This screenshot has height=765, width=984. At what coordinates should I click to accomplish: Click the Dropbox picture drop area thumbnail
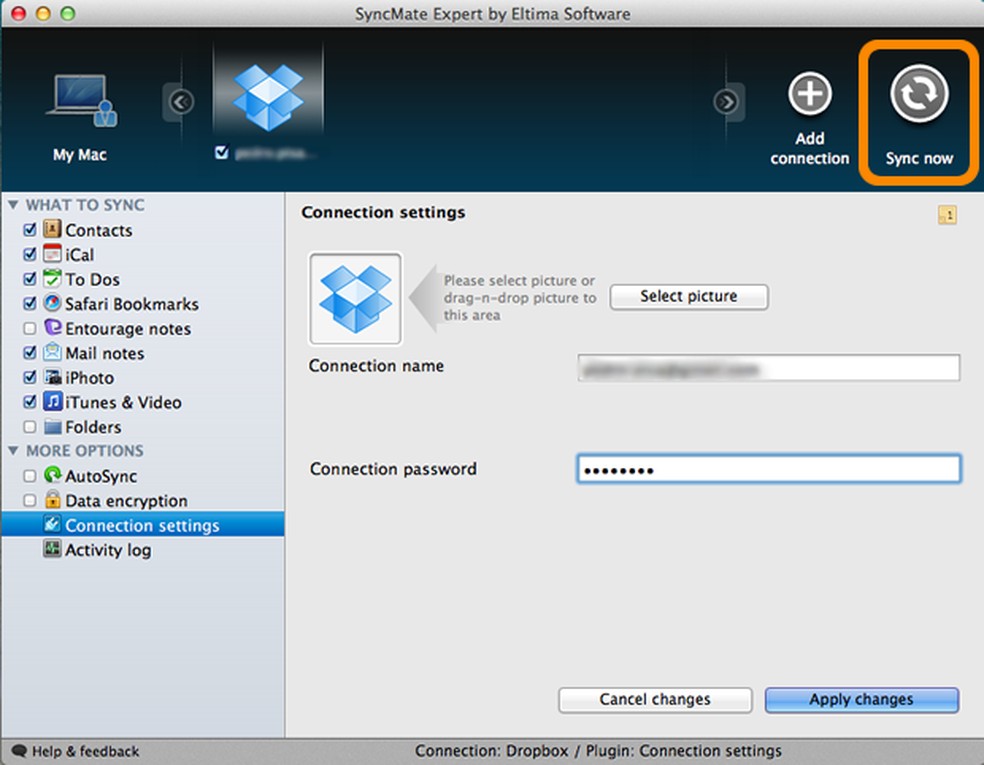click(x=355, y=299)
